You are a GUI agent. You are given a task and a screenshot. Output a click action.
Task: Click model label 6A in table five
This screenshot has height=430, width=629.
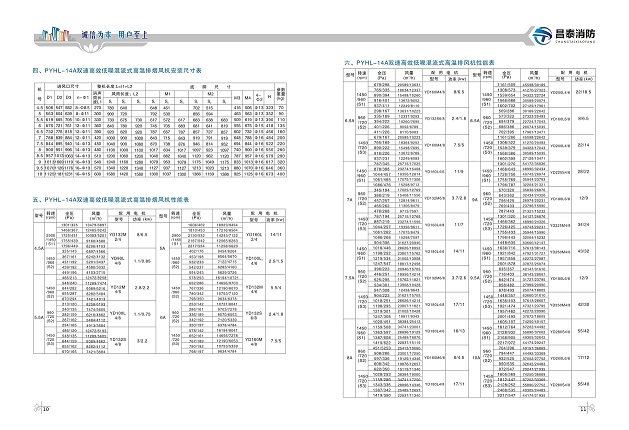[x=162, y=317]
